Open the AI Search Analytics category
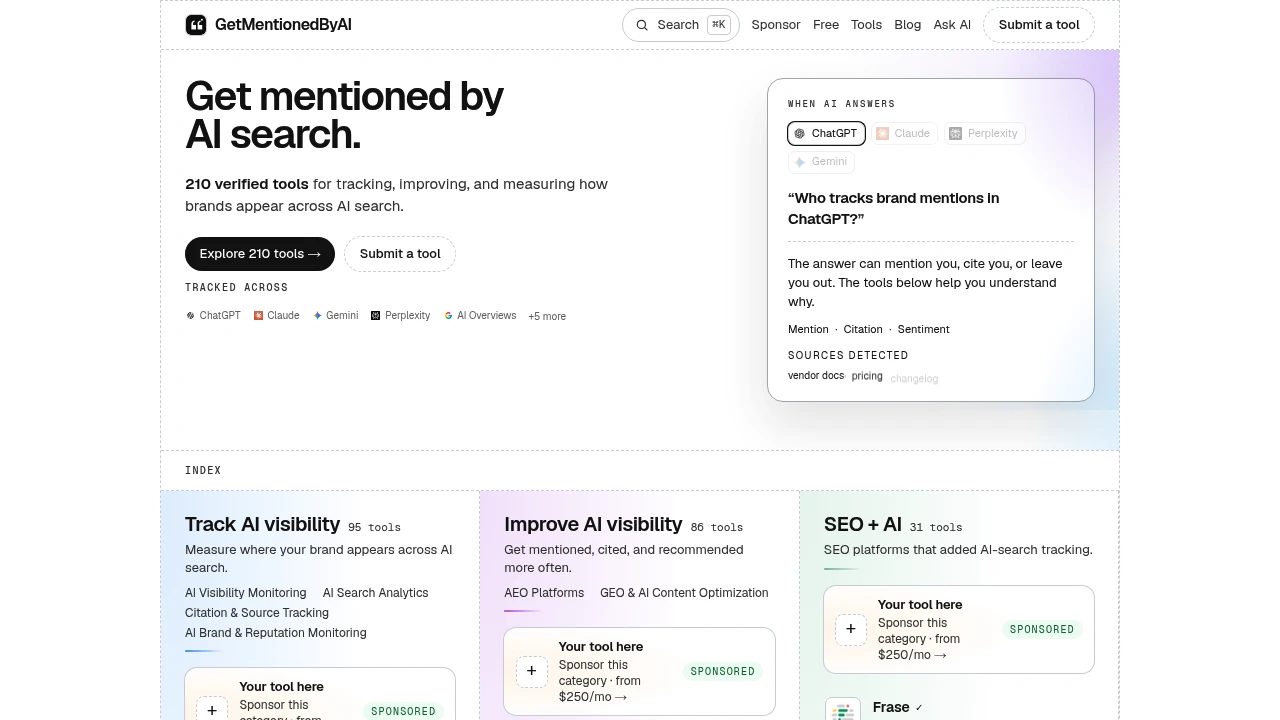This screenshot has width=1280, height=720. (375, 593)
